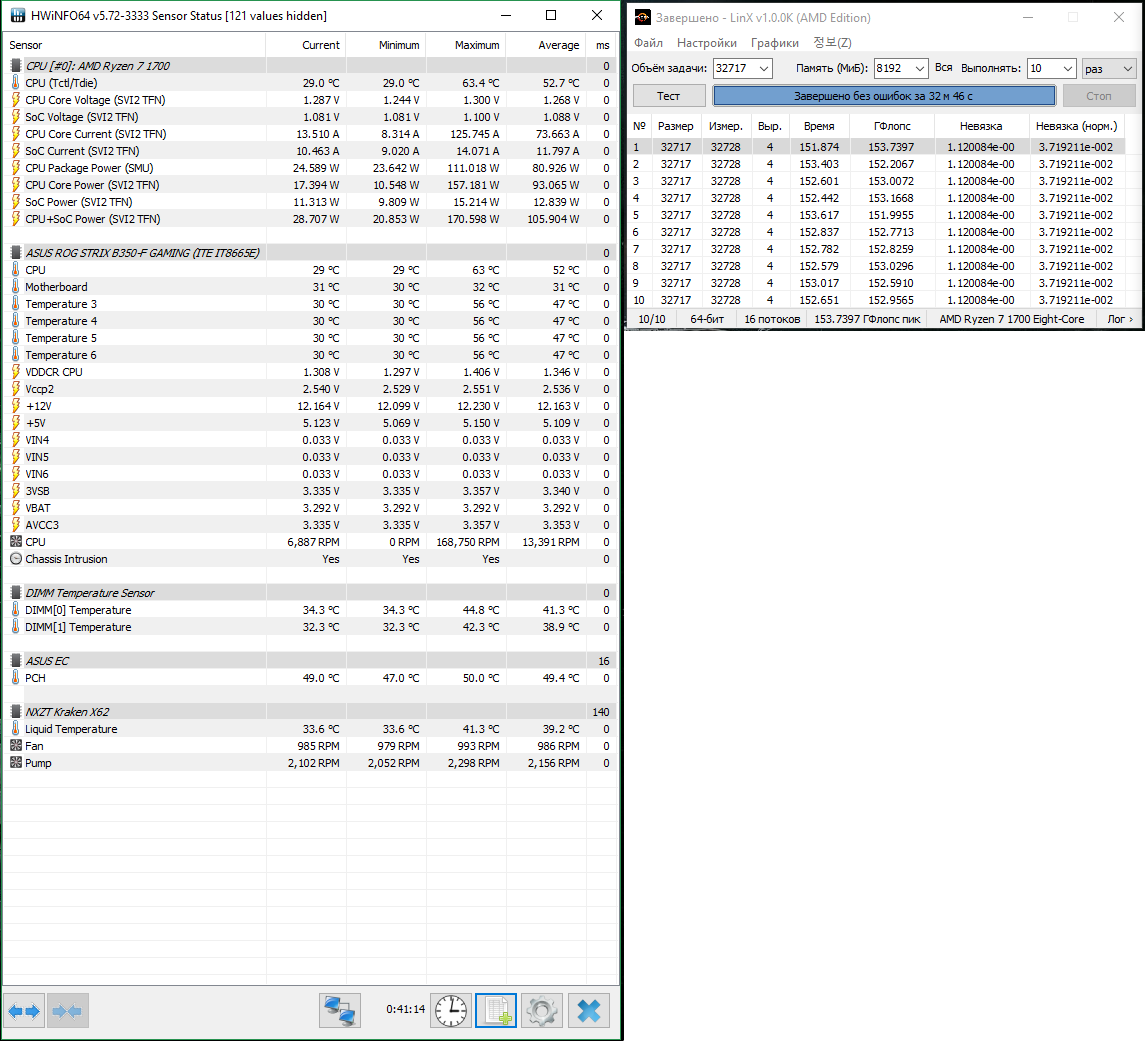This screenshot has width=1145, height=1041.
Task: Click the ГФлопс column header in LinX
Action: click(x=892, y=126)
